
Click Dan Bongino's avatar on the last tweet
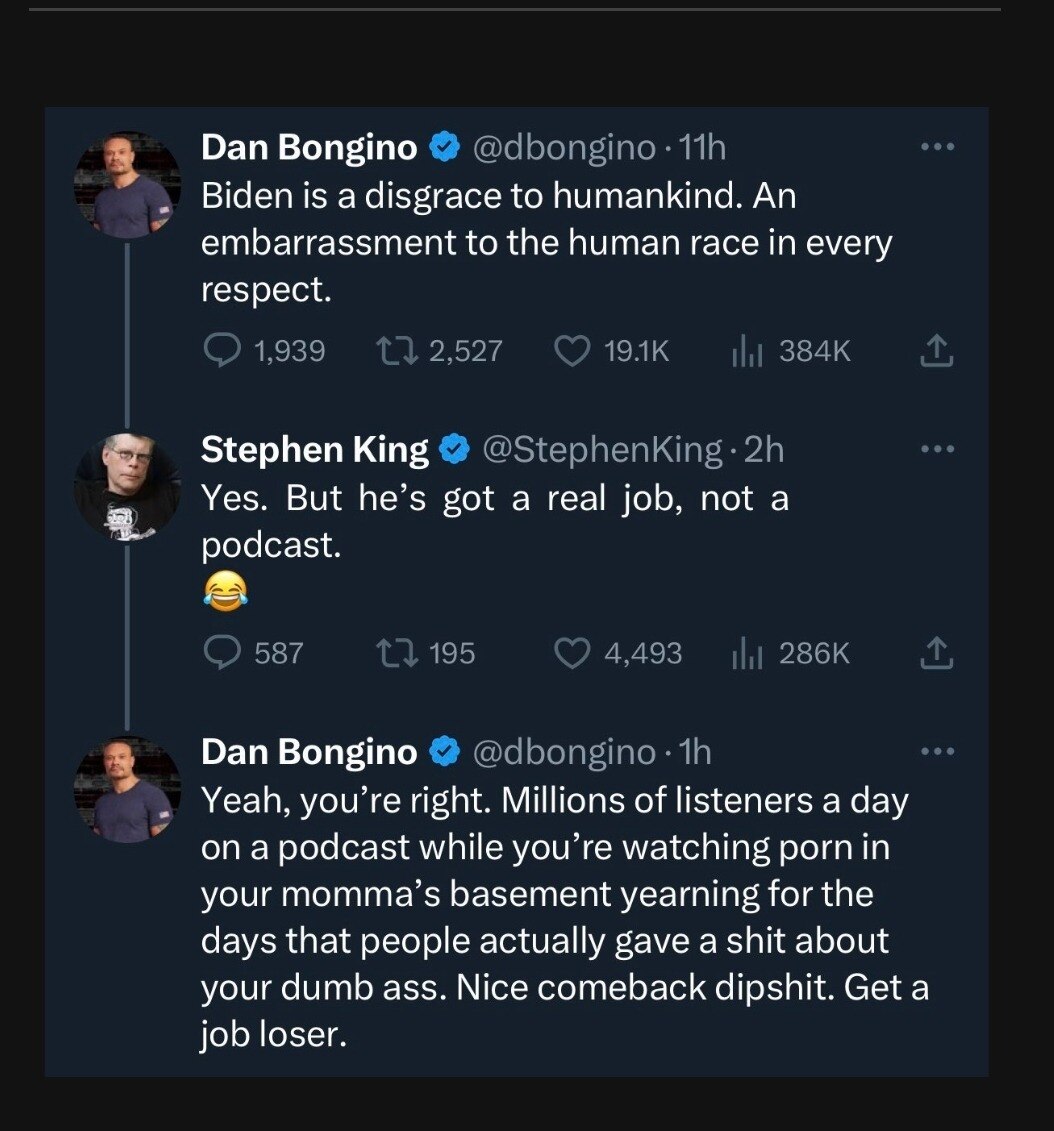[127, 791]
